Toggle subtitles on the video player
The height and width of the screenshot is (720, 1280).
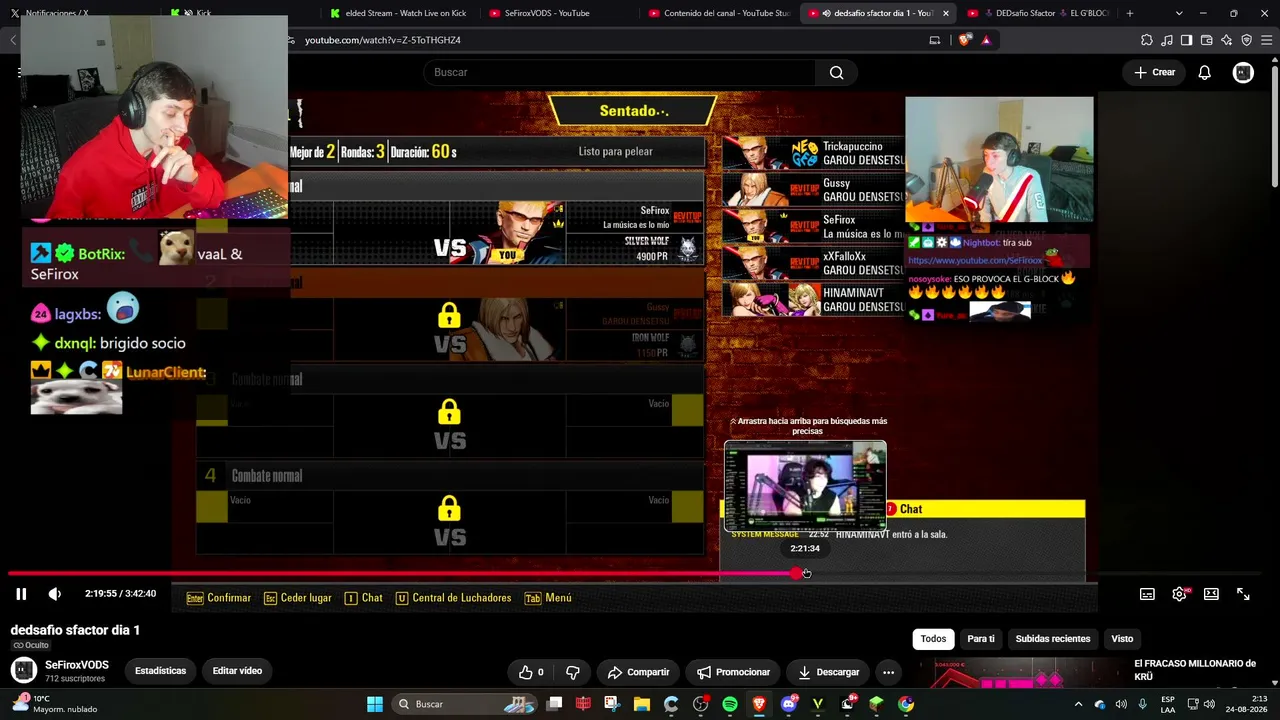click(x=1147, y=594)
